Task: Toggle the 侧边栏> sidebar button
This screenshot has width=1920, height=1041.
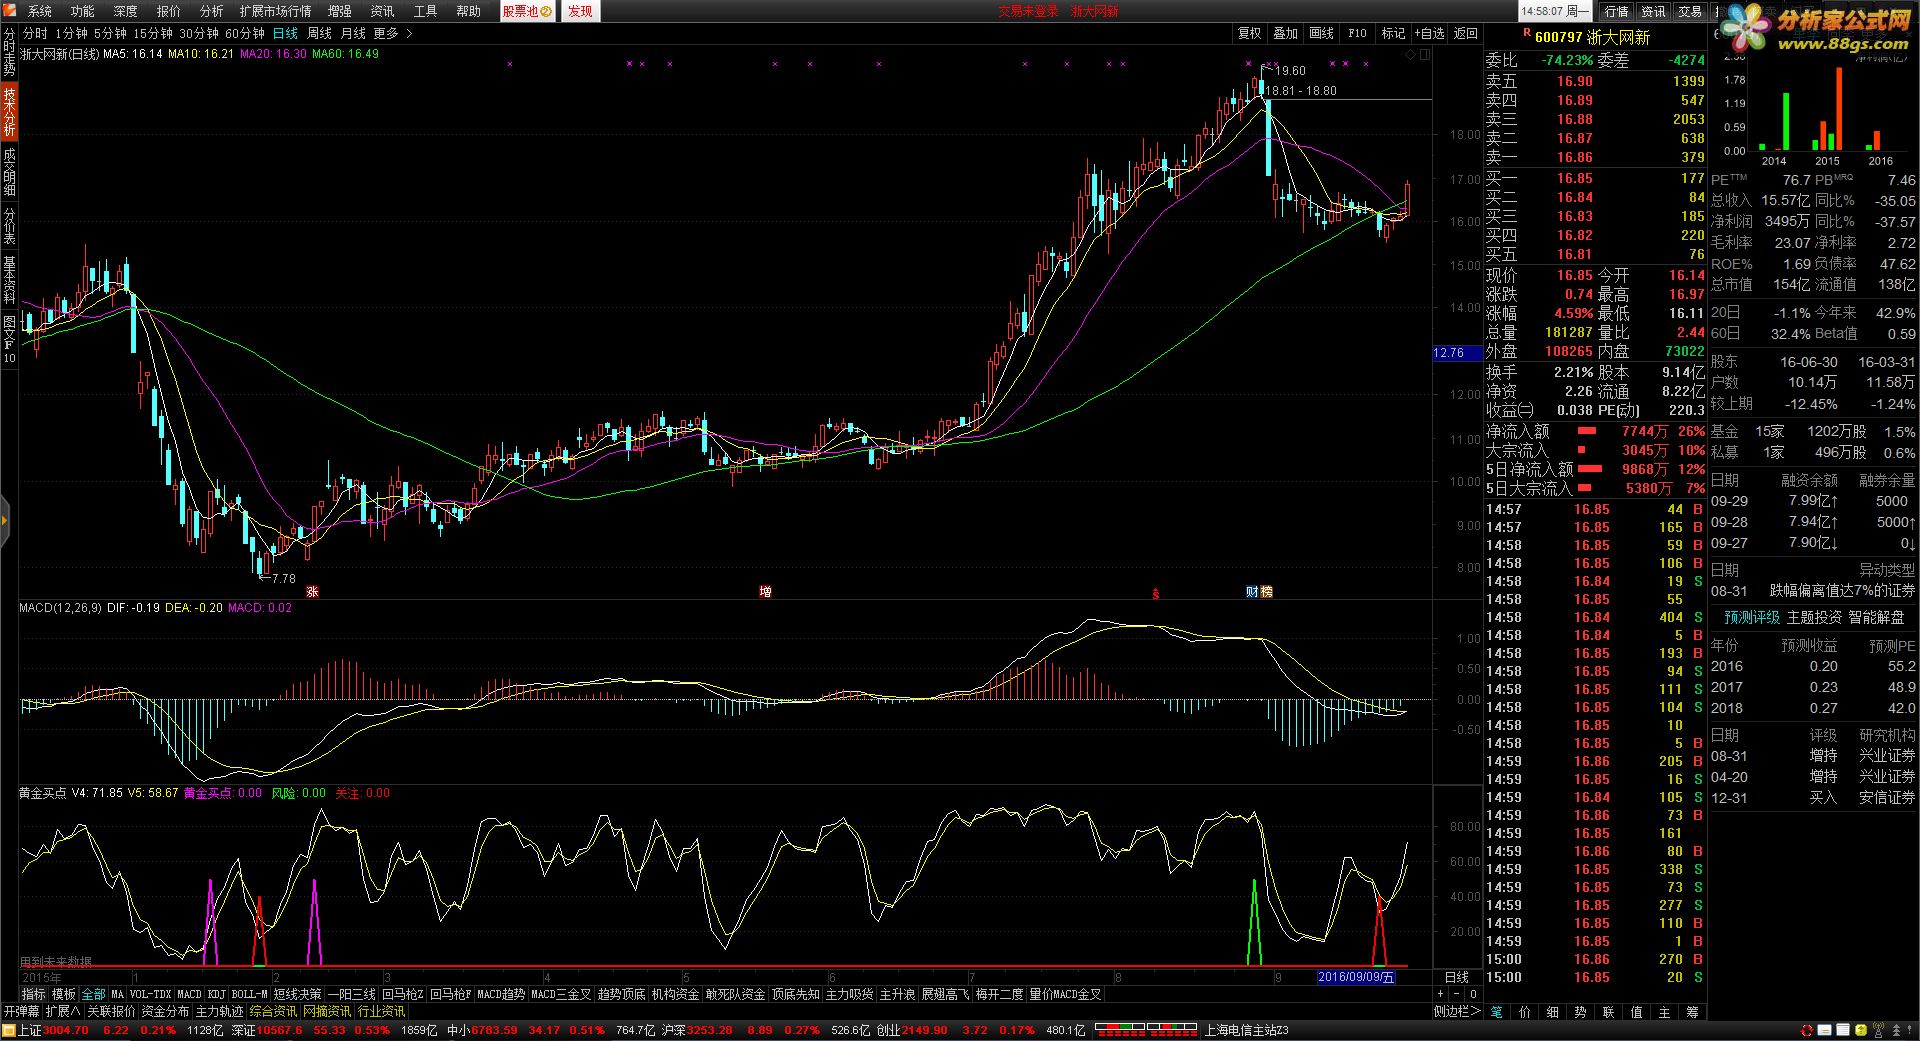Action: coord(1457,1011)
